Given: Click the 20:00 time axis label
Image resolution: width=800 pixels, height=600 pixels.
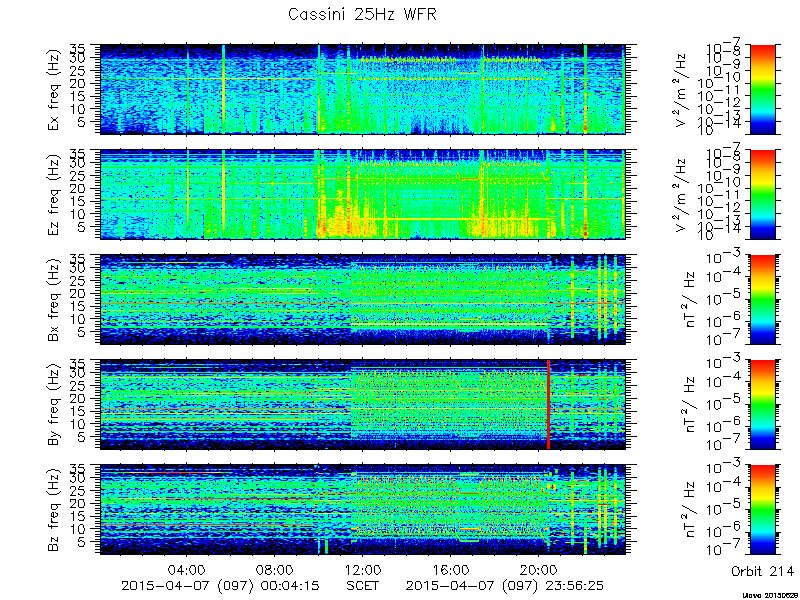Looking at the screenshot, I should tap(538, 570).
